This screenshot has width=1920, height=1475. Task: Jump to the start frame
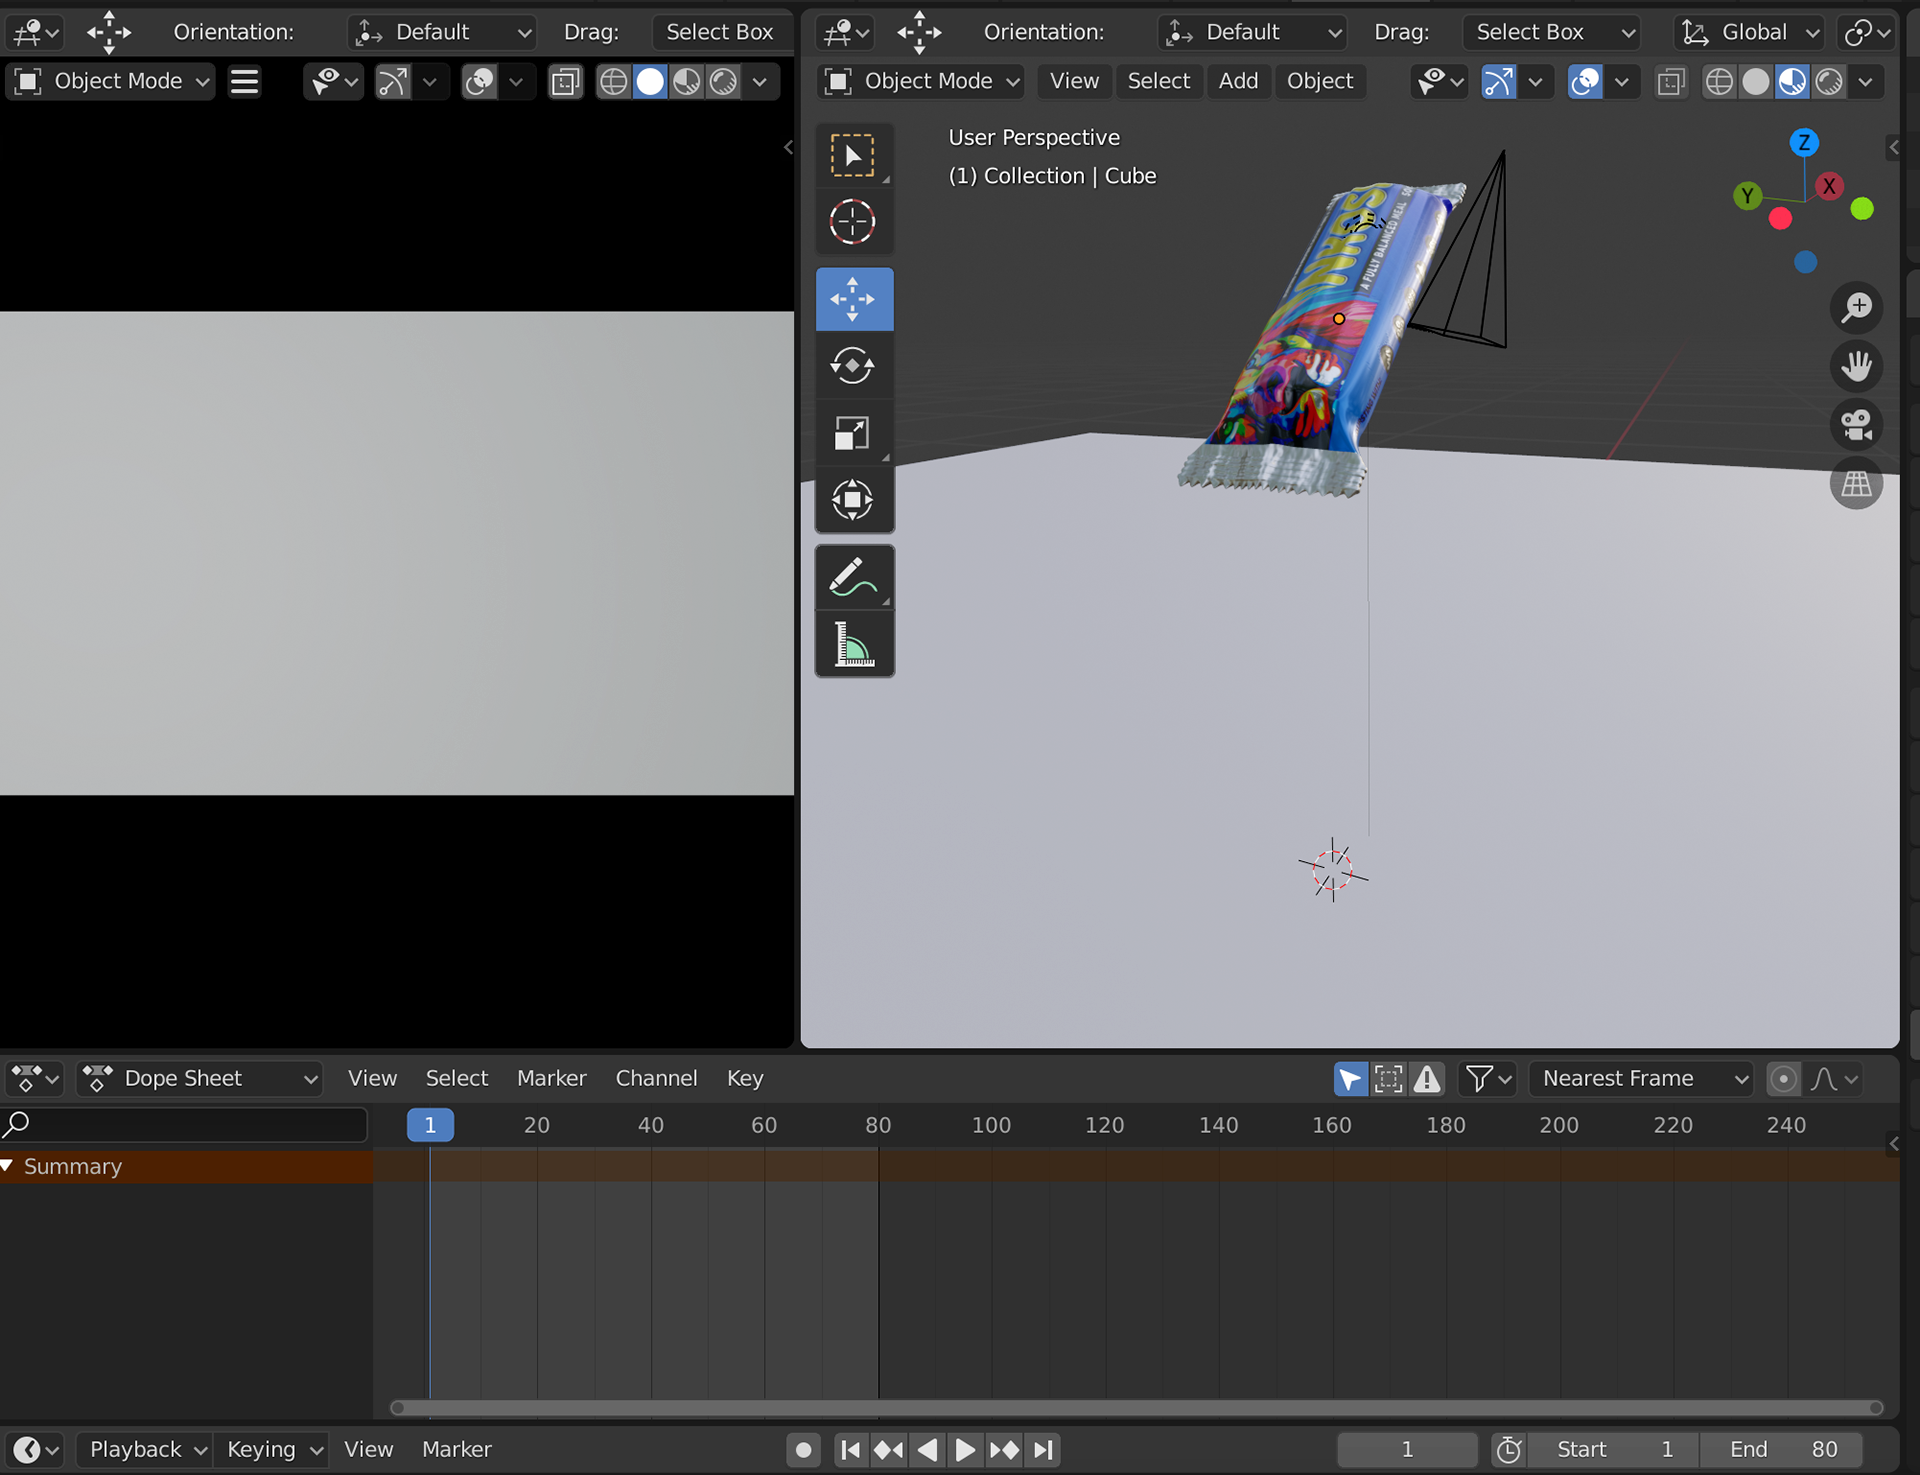click(x=850, y=1449)
